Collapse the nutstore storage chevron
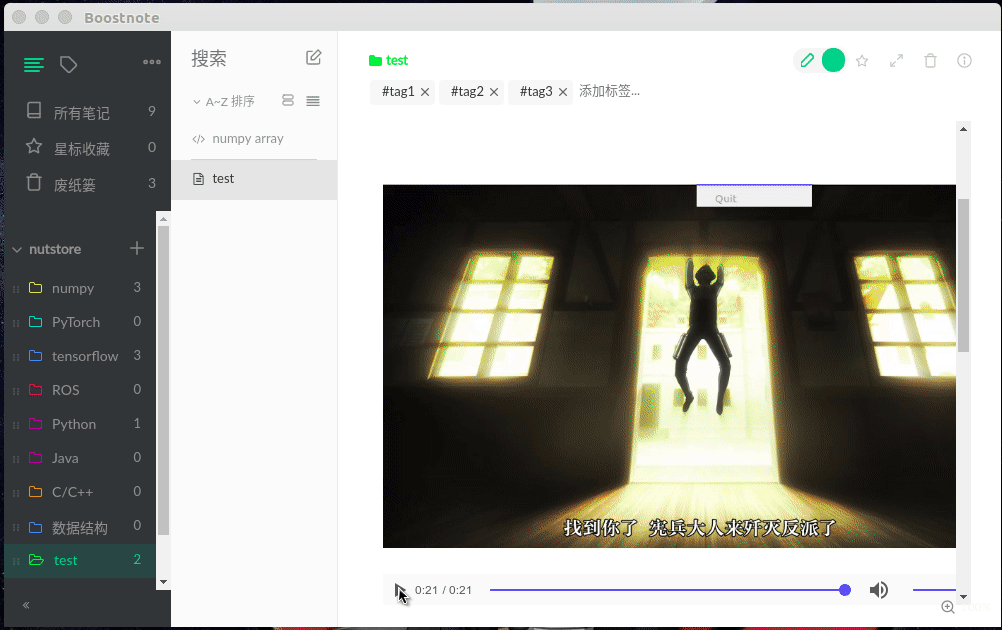1002x630 pixels. coord(17,249)
